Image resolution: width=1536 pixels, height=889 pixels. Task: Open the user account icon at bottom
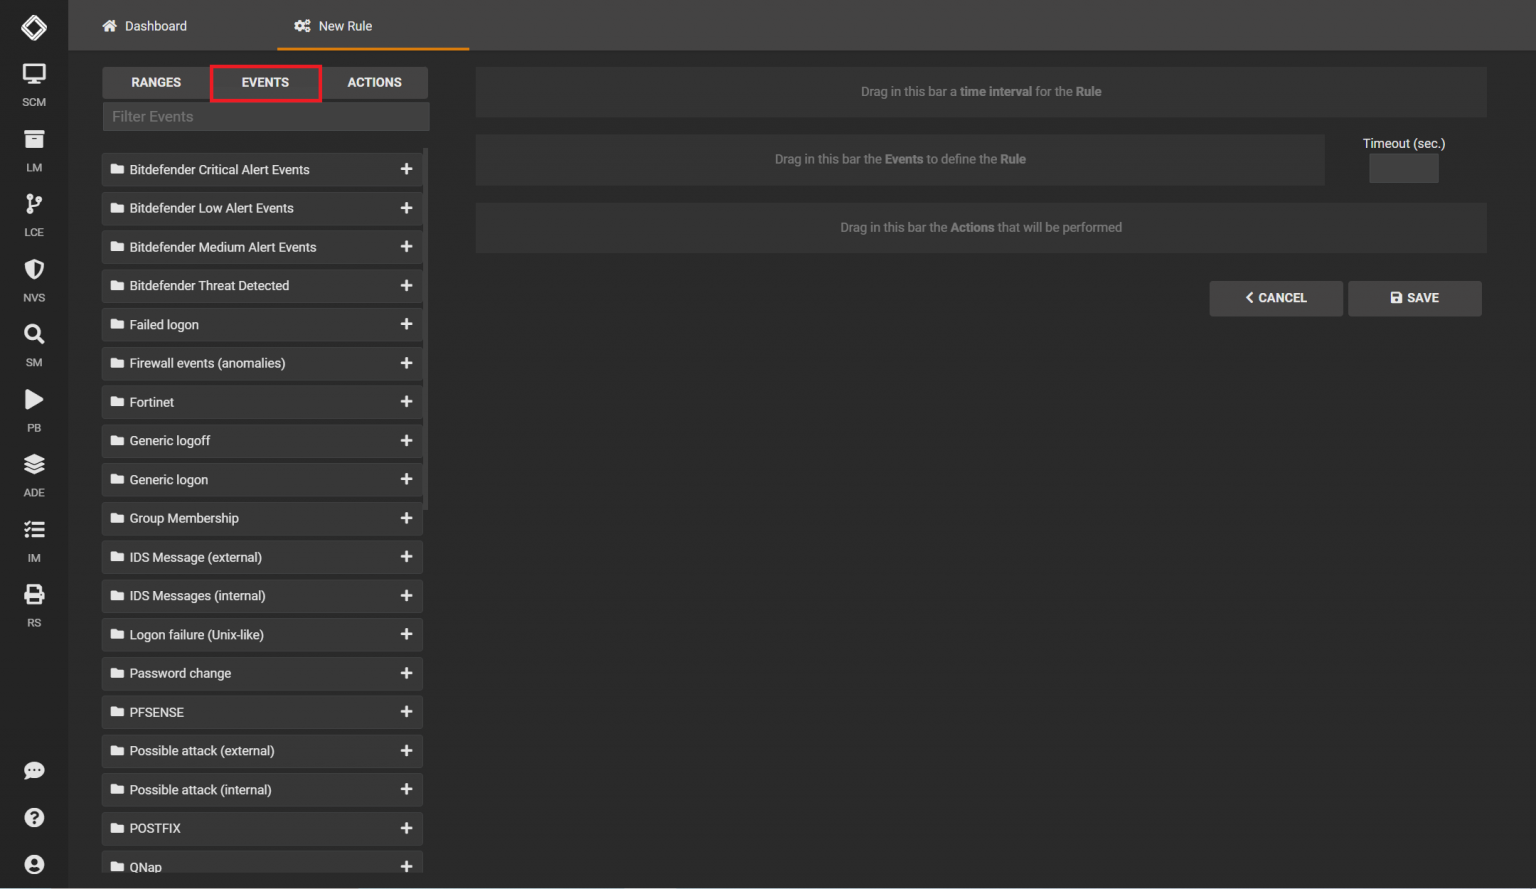coord(33,864)
